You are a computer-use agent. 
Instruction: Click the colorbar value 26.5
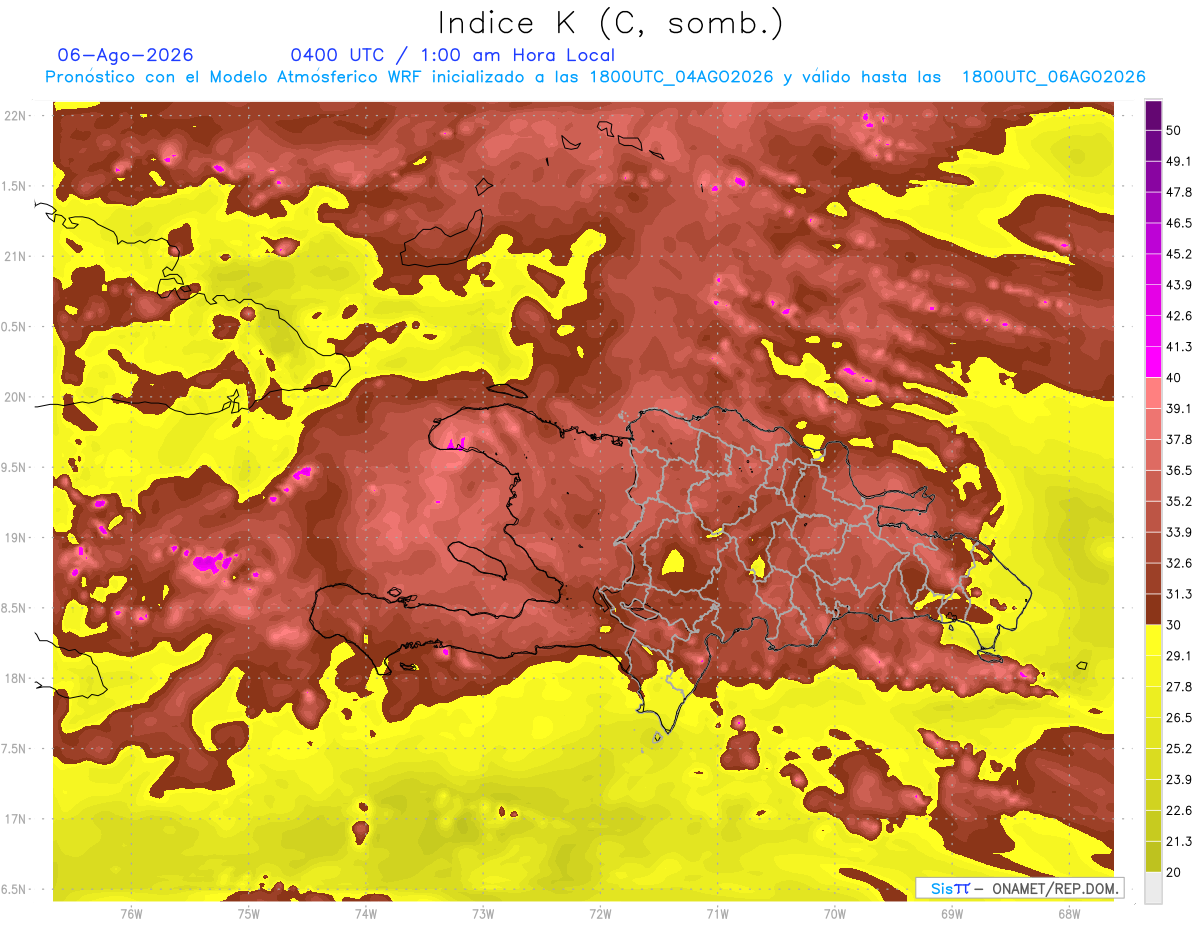(1179, 717)
